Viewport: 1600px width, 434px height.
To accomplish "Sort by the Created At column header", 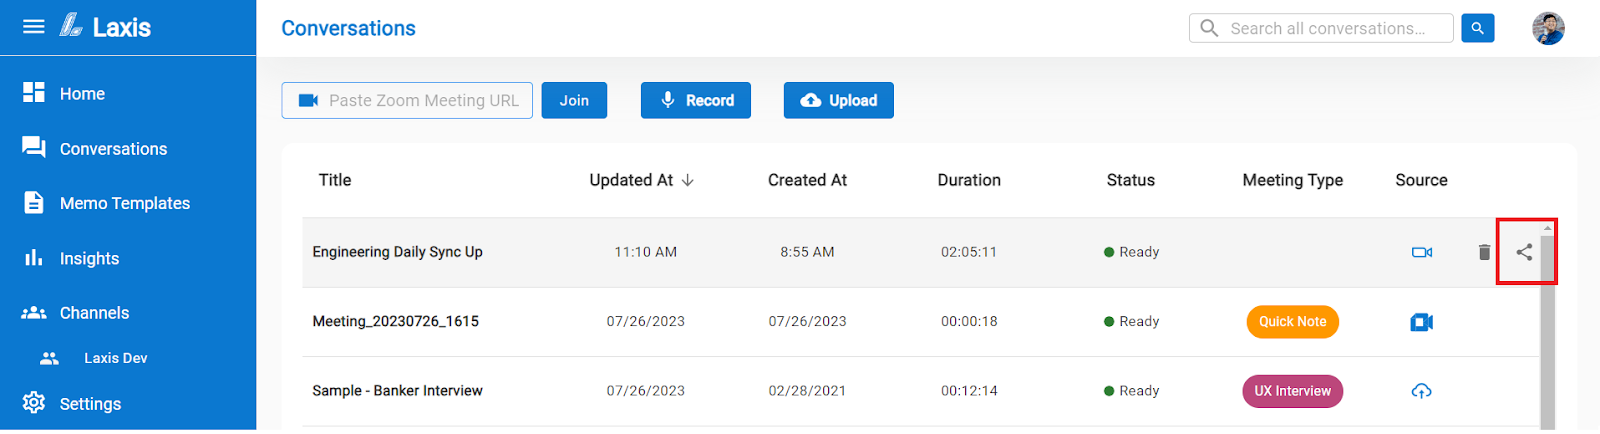I will (807, 180).
